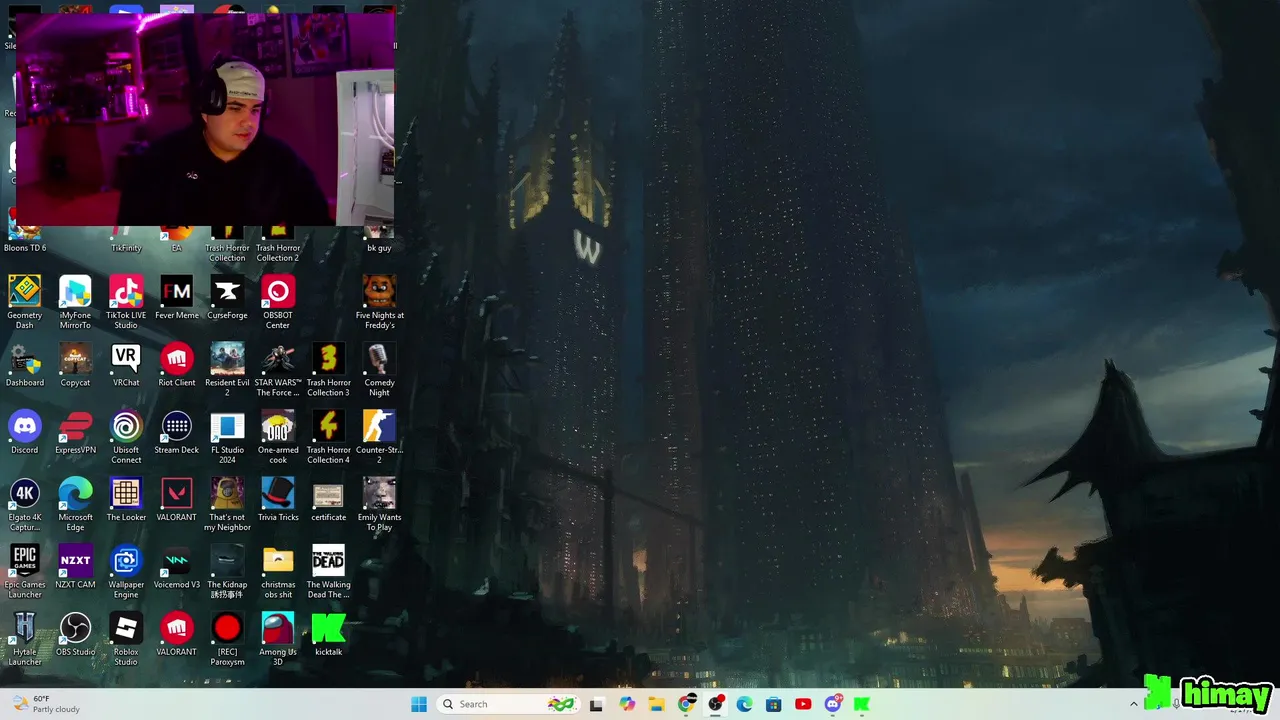Image resolution: width=1280 pixels, height=720 pixels.
Task: Launch iMyFone MirrorTo from desktop
Action: coord(75,302)
